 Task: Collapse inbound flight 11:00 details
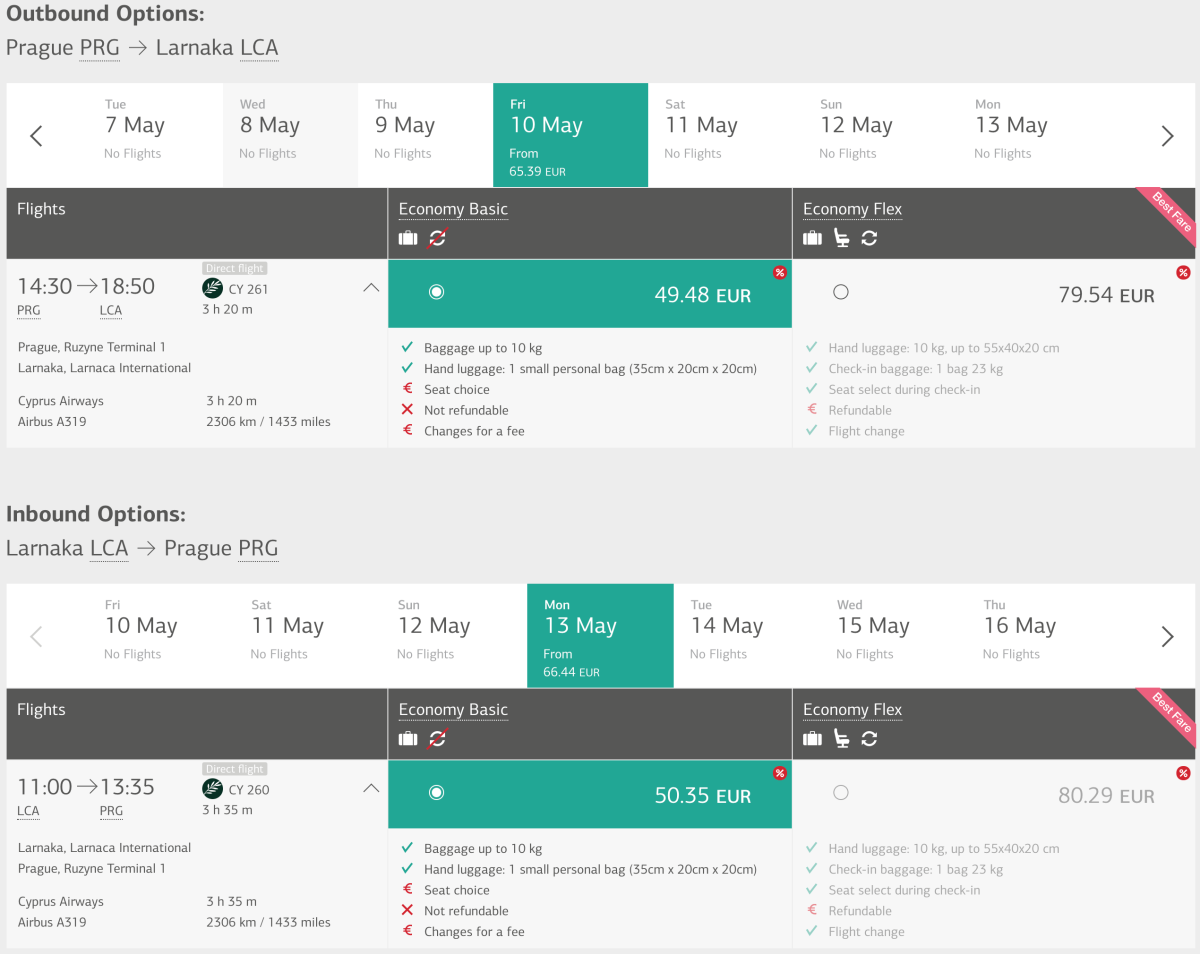pyautogui.click(x=371, y=788)
